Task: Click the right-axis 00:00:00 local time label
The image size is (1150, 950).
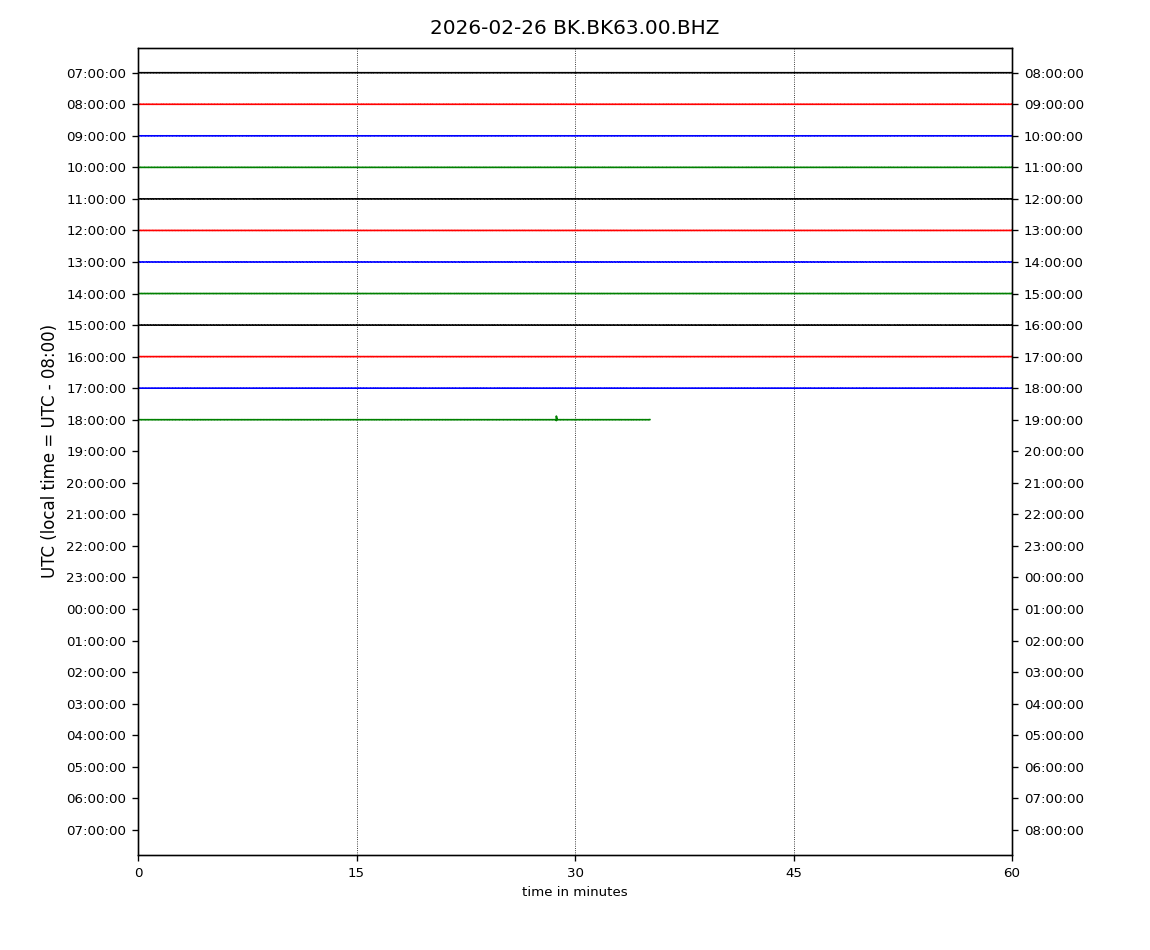Action: click(1053, 578)
